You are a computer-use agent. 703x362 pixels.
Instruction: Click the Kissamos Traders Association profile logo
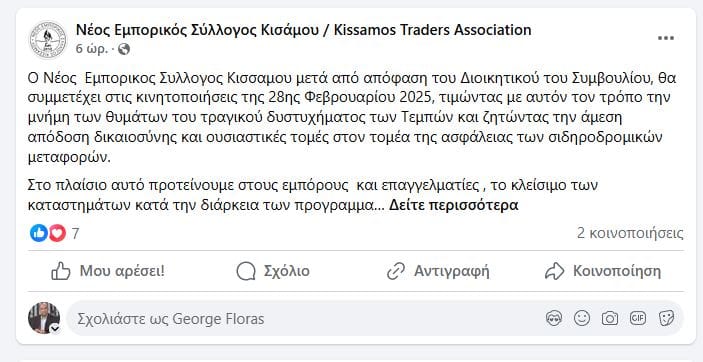48,40
